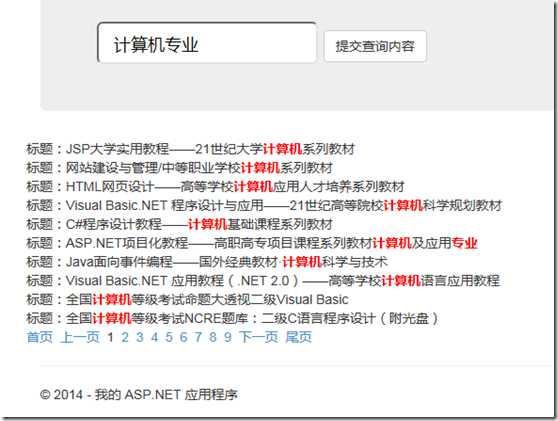Viewport: 558px width, 421px height.
Task: Open results page 6
Action: pos(184,337)
